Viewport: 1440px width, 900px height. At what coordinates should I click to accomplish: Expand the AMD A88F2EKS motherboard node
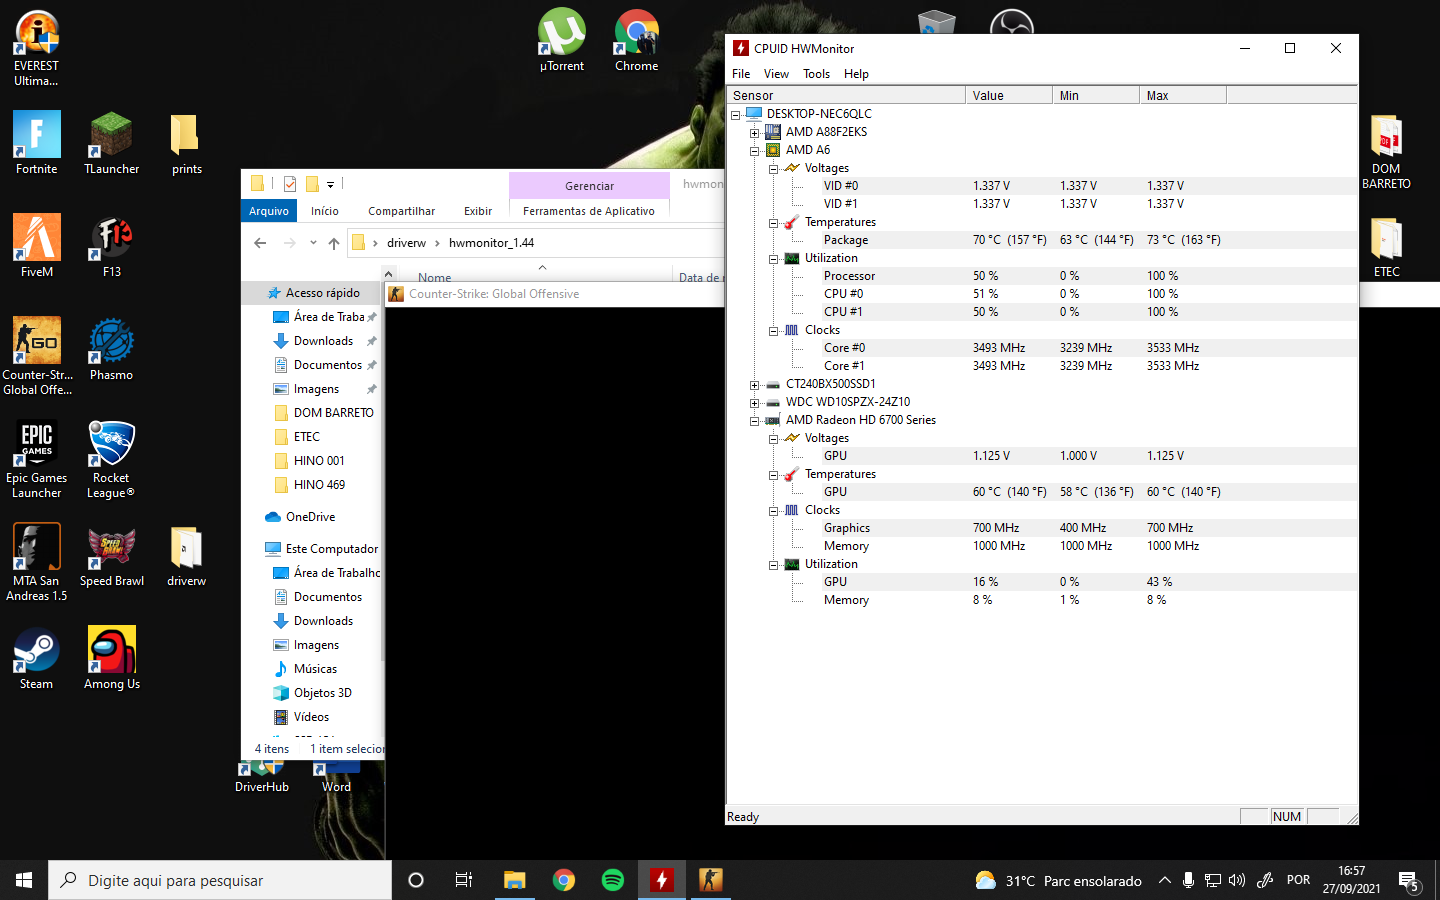755,132
